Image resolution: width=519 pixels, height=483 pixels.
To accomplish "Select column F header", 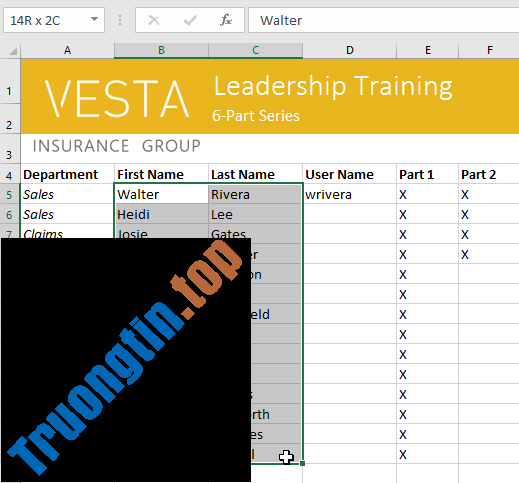I will tap(489, 50).
